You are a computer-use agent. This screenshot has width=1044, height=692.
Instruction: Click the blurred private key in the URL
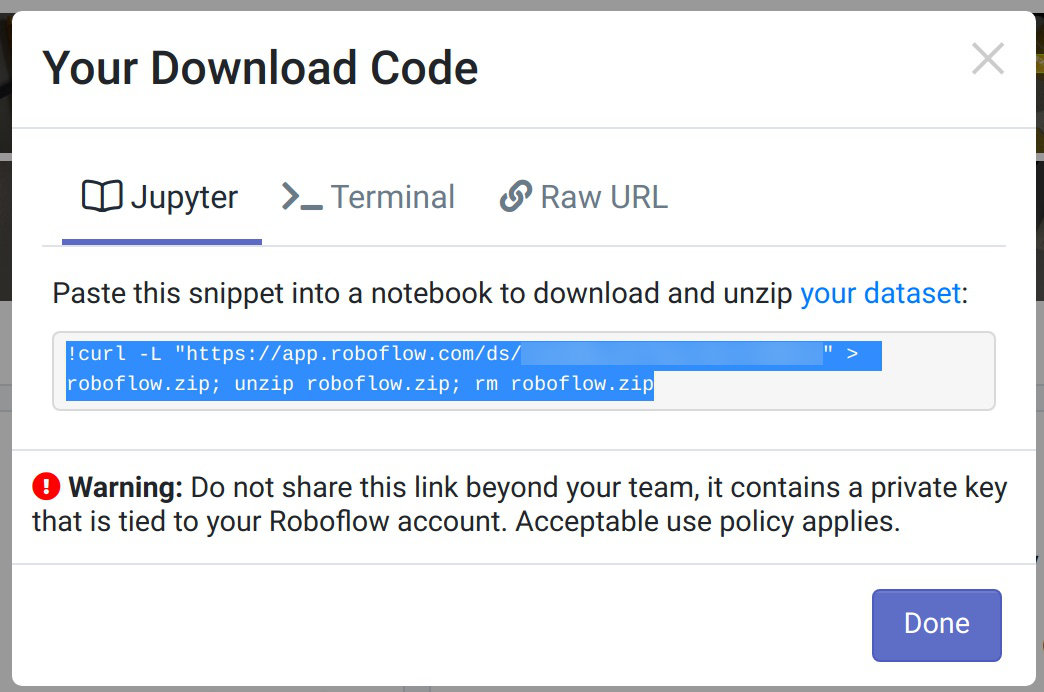672,354
